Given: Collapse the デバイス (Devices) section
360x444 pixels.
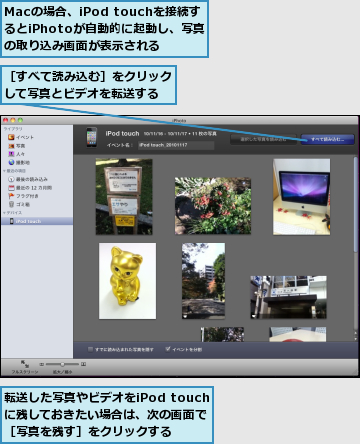Looking at the screenshot, I should pyautogui.click(x=5, y=213).
